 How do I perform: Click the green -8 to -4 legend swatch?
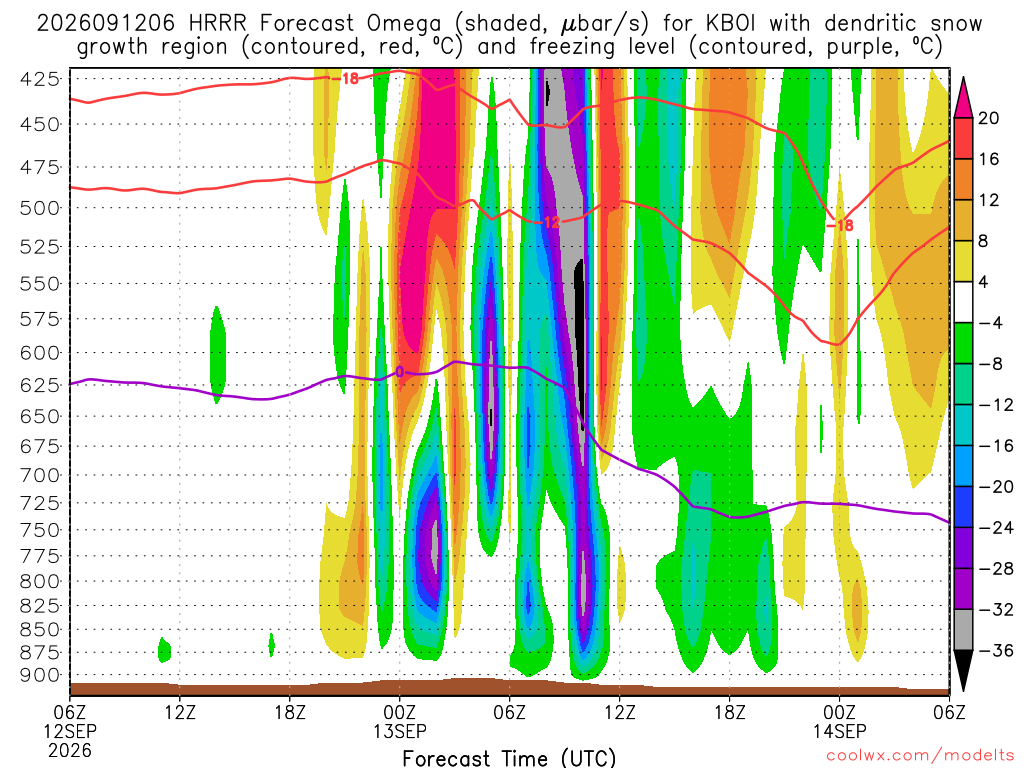click(x=963, y=343)
